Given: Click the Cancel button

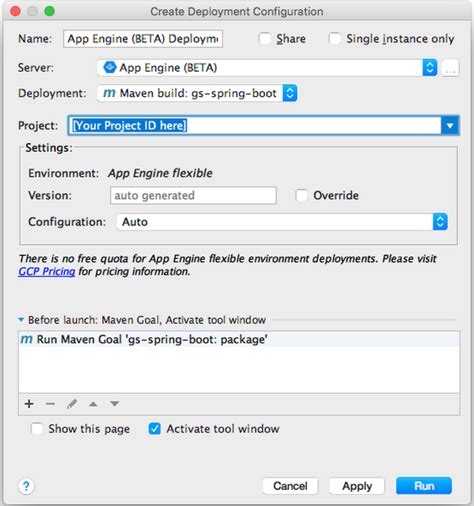Looking at the screenshot, I should [x=290, y=486].
